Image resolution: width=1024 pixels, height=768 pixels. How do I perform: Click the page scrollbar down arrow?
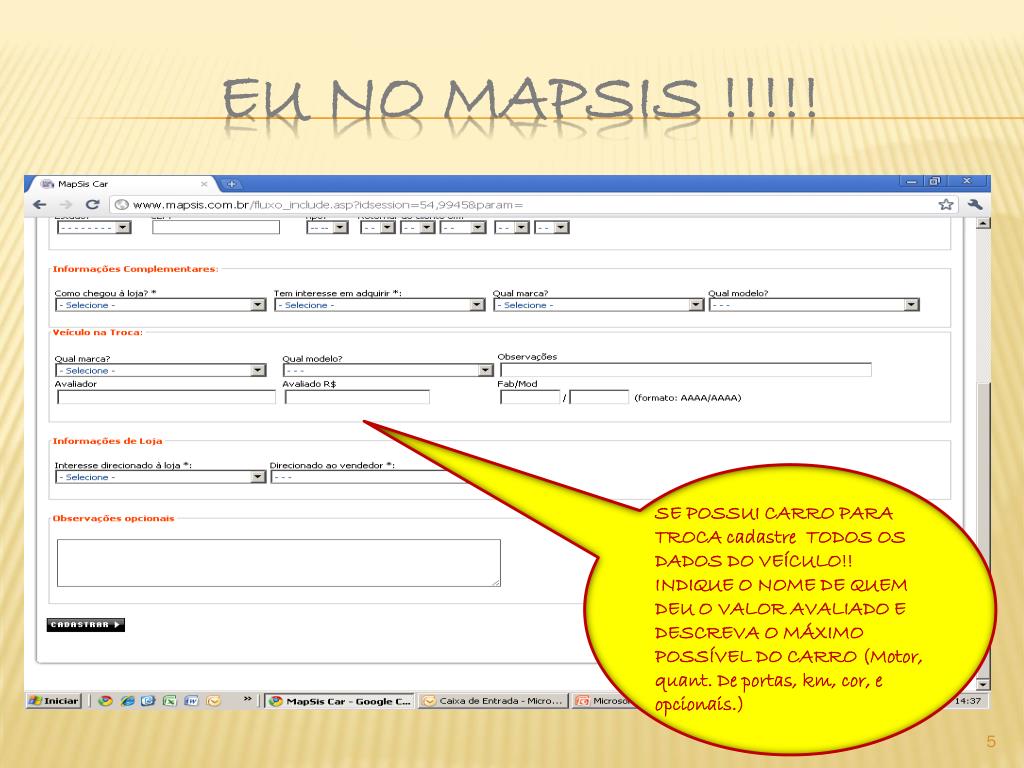(983, 684)
